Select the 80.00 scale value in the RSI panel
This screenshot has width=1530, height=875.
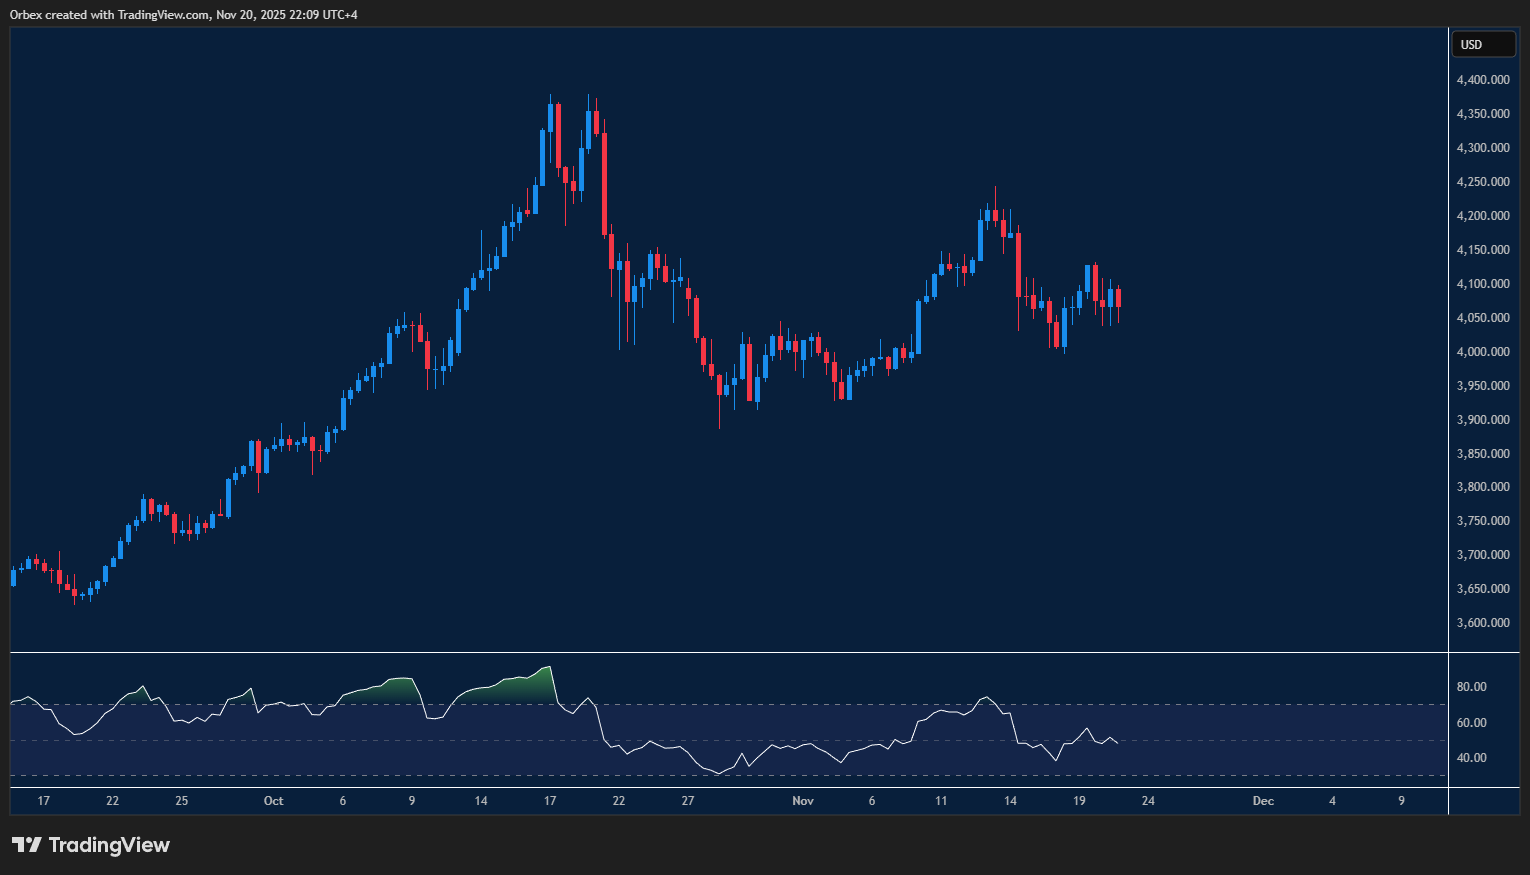pos(1469,686)
